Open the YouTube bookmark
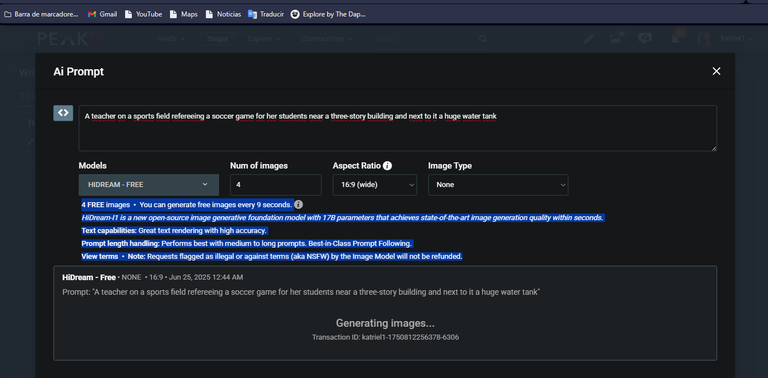This screenshot has height=378, width=768. point(144,14)
